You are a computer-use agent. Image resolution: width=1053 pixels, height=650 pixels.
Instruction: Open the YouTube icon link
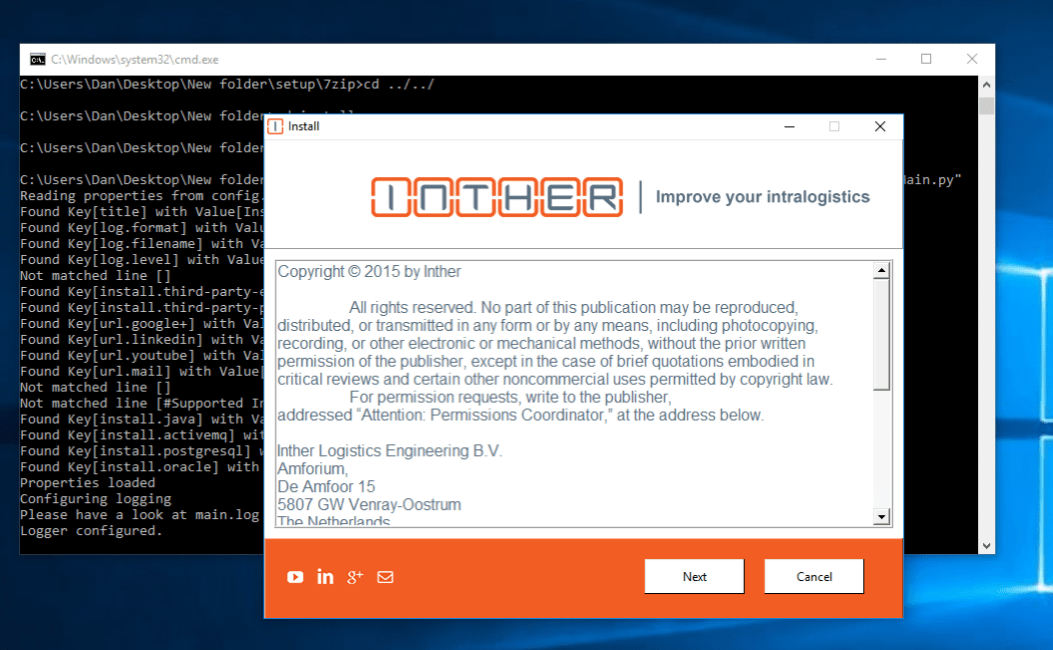295,577
